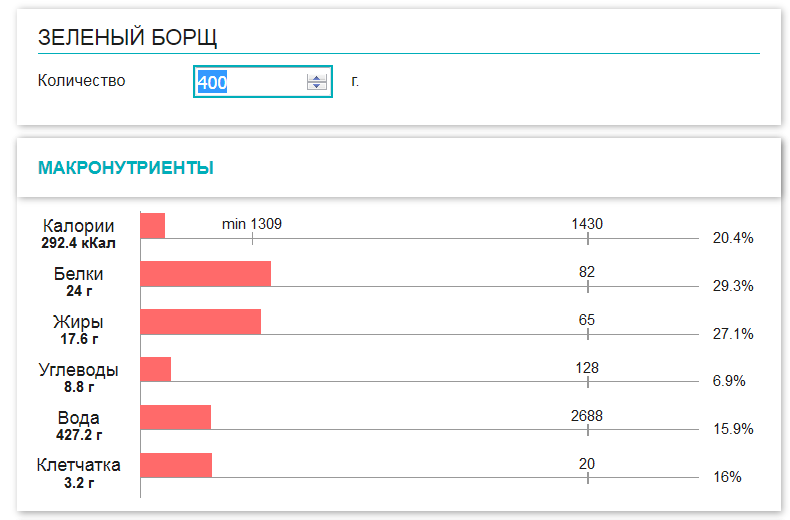Click the quantity input field showing 400
This screenshot has height=520, width=790.
point(250,82)
